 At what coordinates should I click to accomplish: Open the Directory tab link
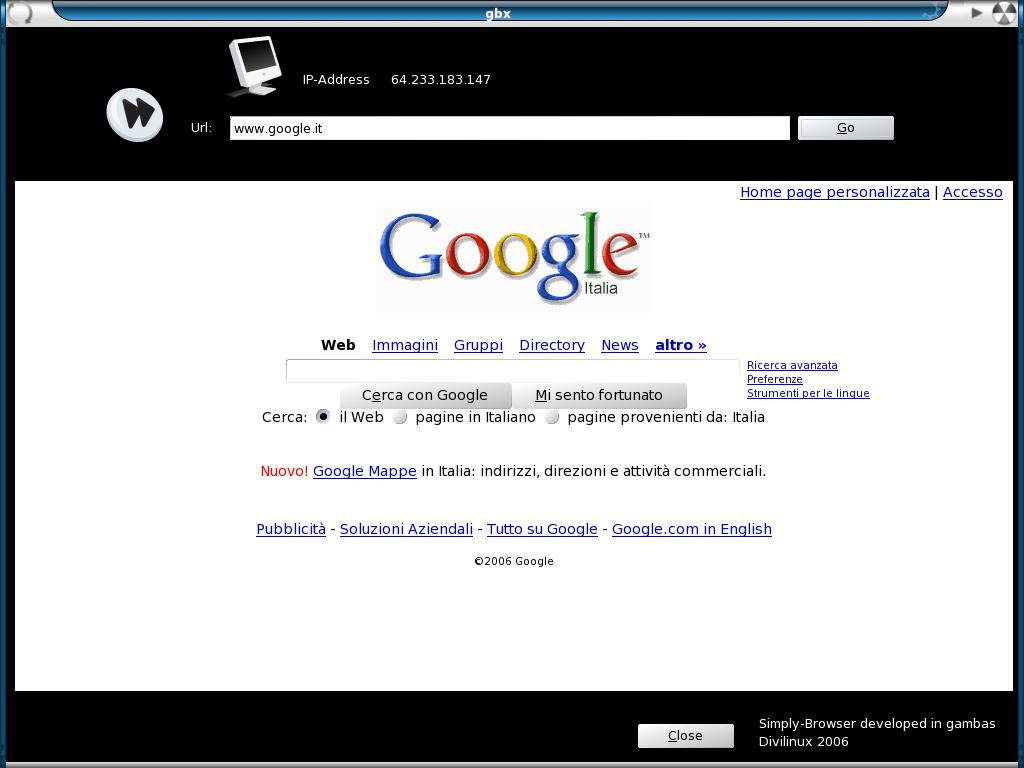point(552,345)
